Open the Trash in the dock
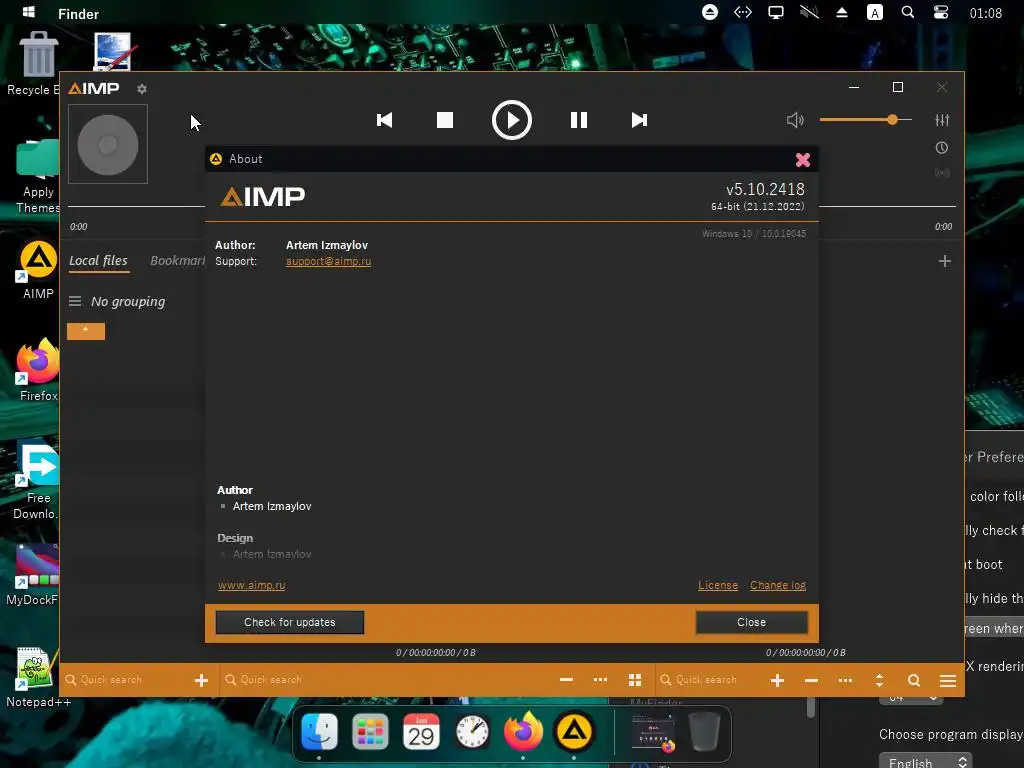Image resolution: width=1024 pixels, height=768 pixels. [705, 731]
